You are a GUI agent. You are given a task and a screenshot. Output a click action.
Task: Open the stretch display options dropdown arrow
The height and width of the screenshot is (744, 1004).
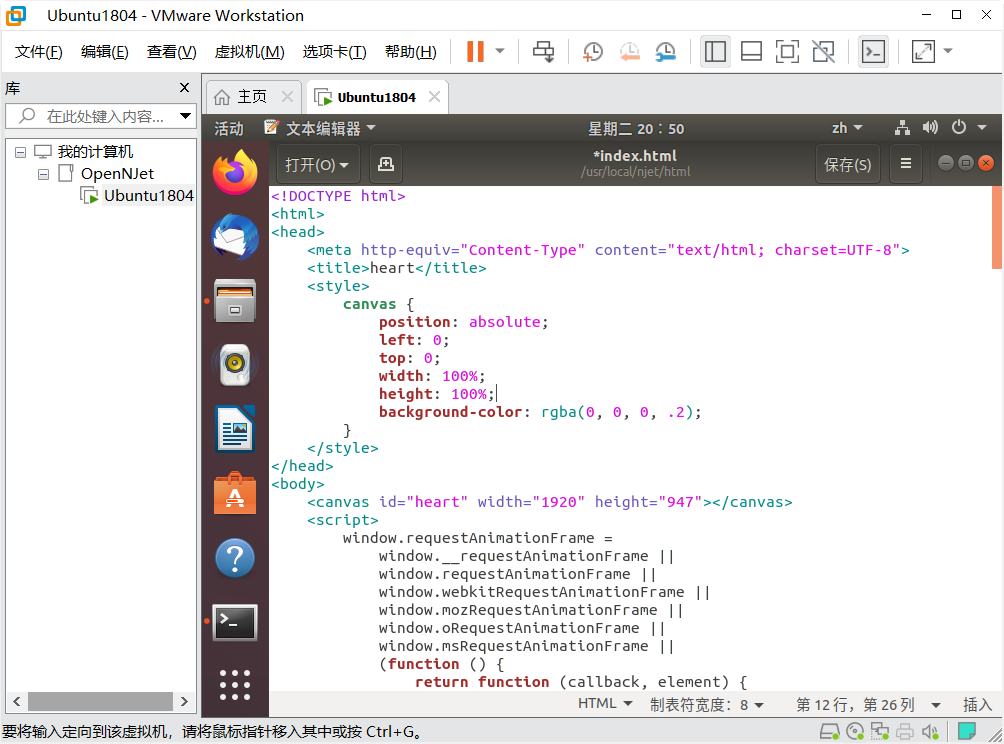tap(948, 51)
